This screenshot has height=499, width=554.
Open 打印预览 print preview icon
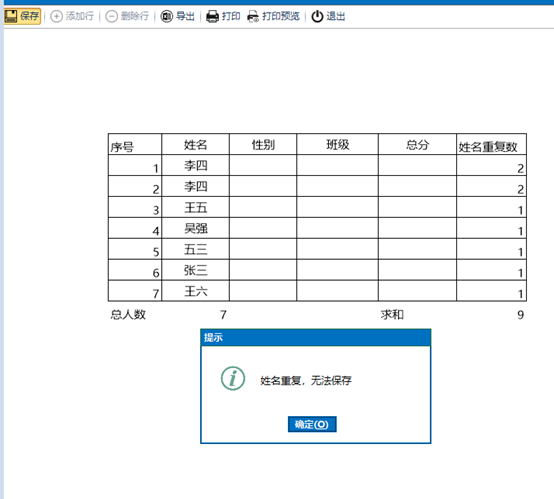tap(253, 16)
